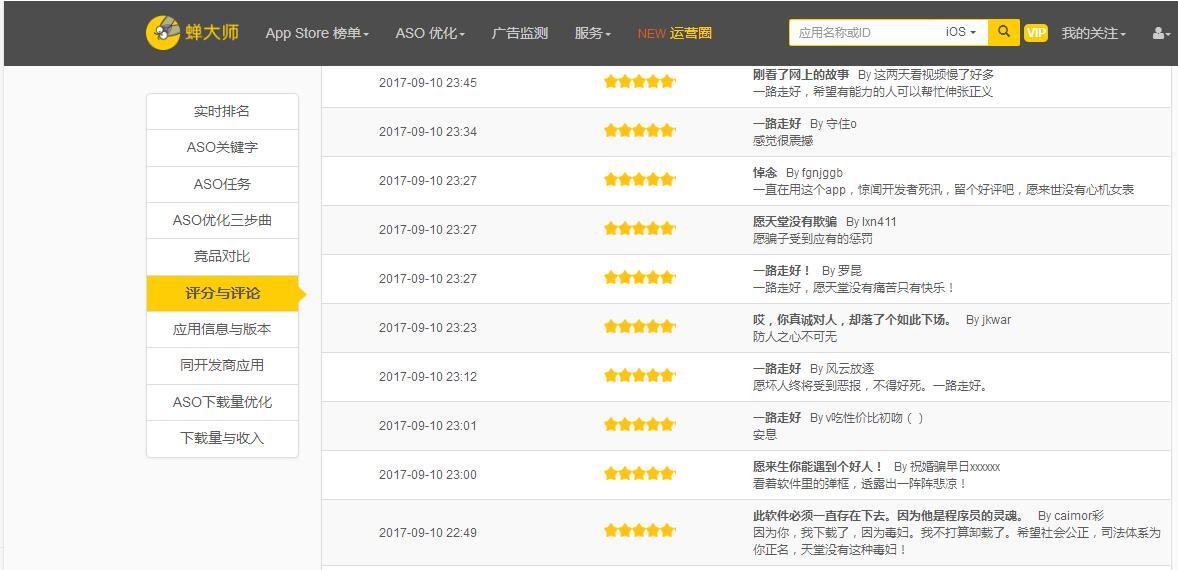Open 我的关注 dropdown

pyautogui.click(x=1093, y=33)
